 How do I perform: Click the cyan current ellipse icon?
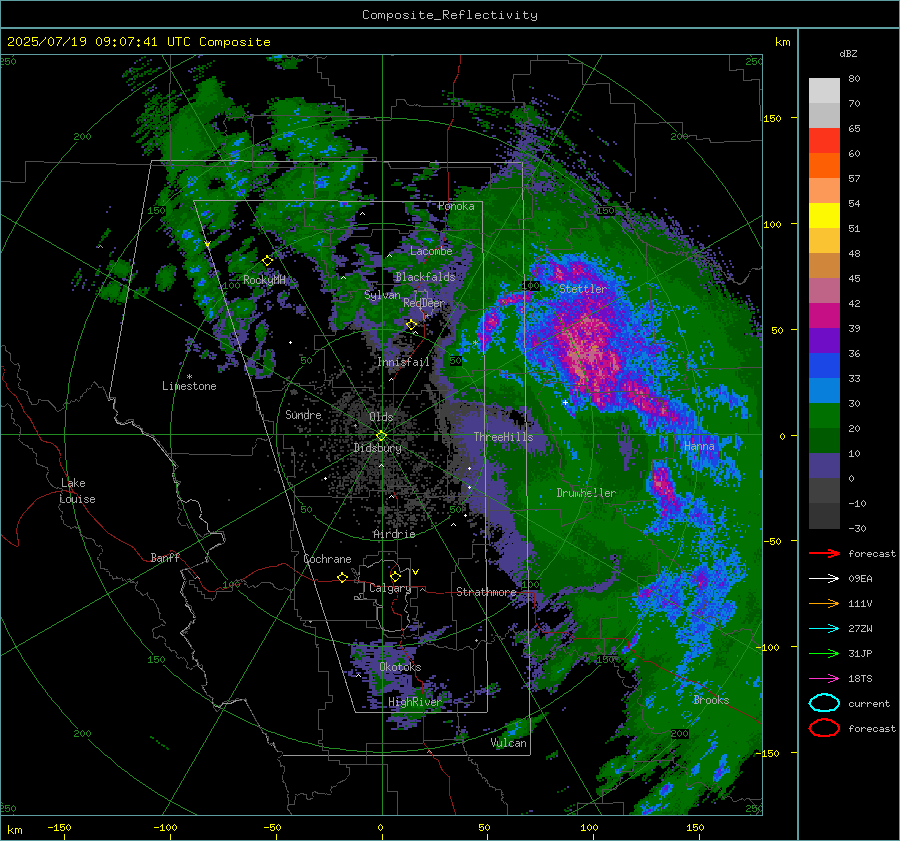click(824, 703)
